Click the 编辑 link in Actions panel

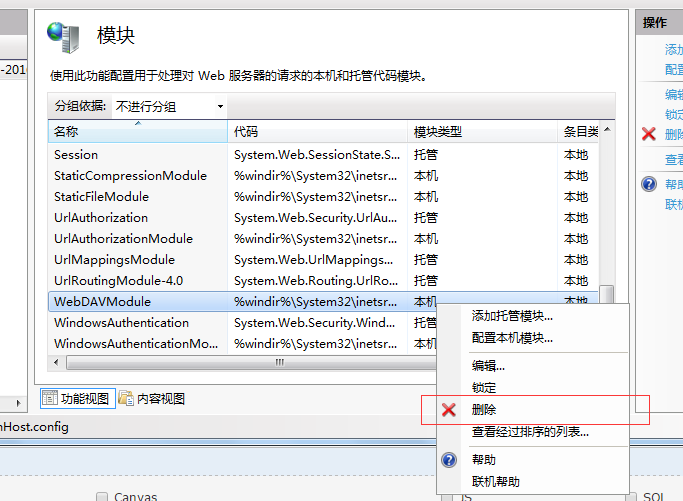click(675, 95)
